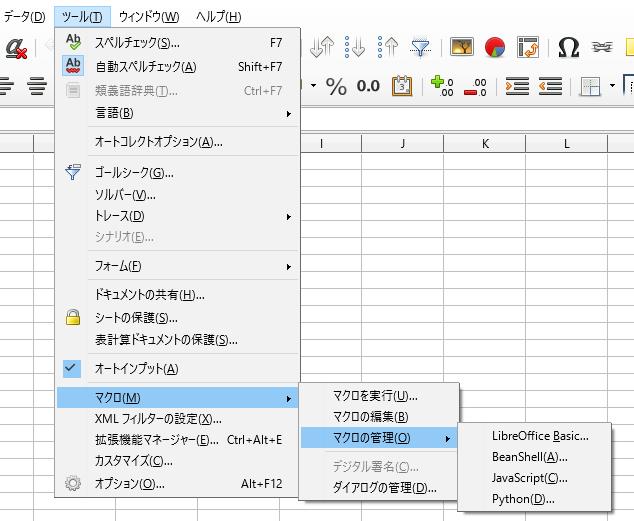Select column K header
The height and width of the screenshot is (521, 634).
click(x=485, y=144)
